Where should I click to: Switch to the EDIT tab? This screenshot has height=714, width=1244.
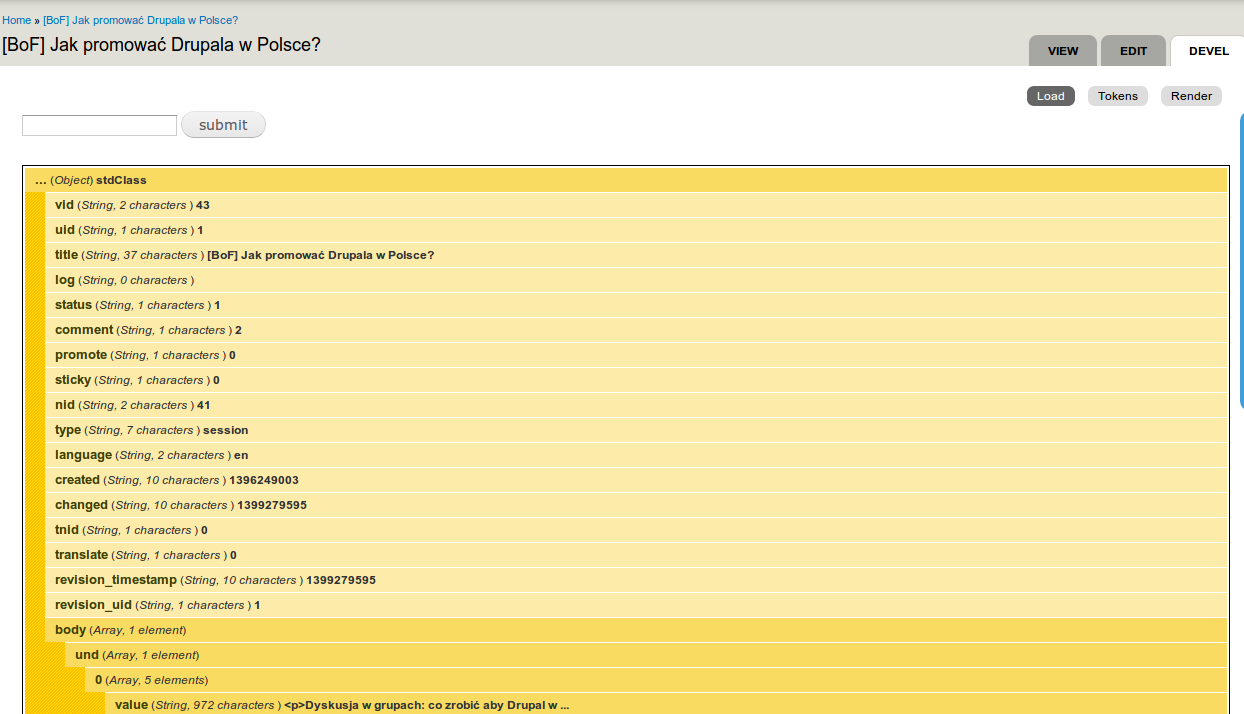pos(1133,51)
